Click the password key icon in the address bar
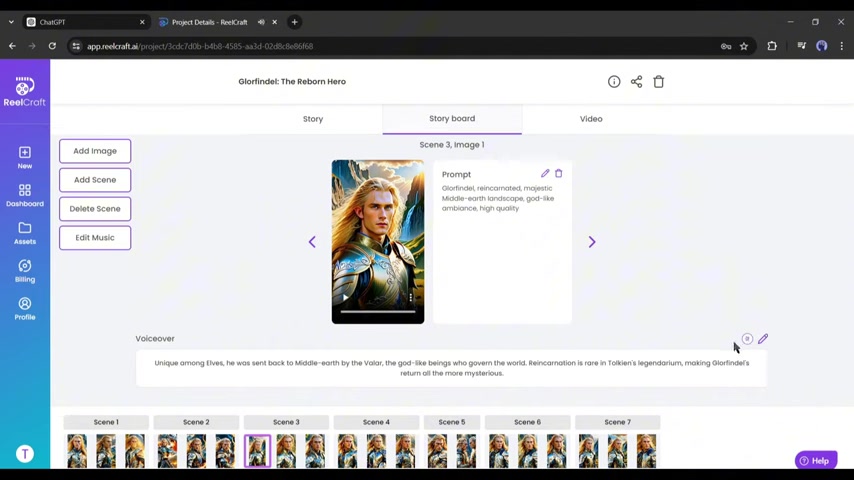This screenshot has width=854, height=480. [726, 46]
